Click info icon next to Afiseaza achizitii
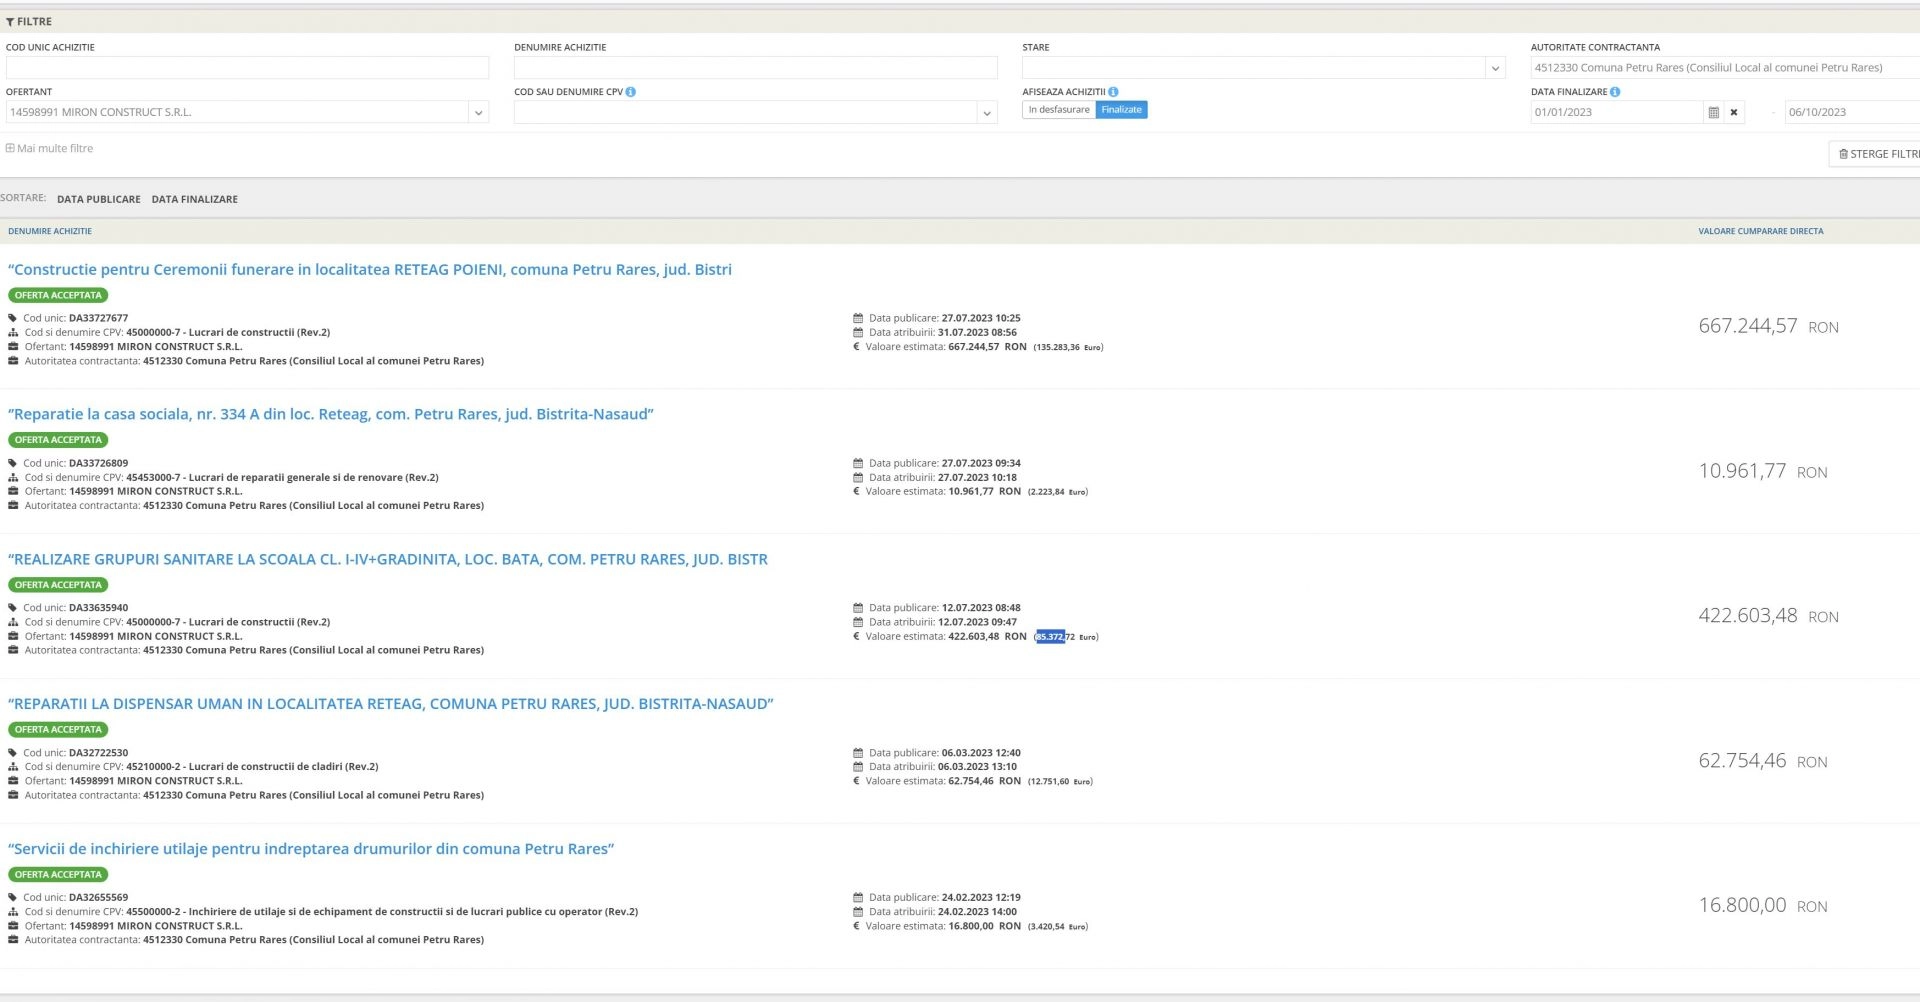The width and height of the screenshot is (1920, 1002). (1113, 92)
